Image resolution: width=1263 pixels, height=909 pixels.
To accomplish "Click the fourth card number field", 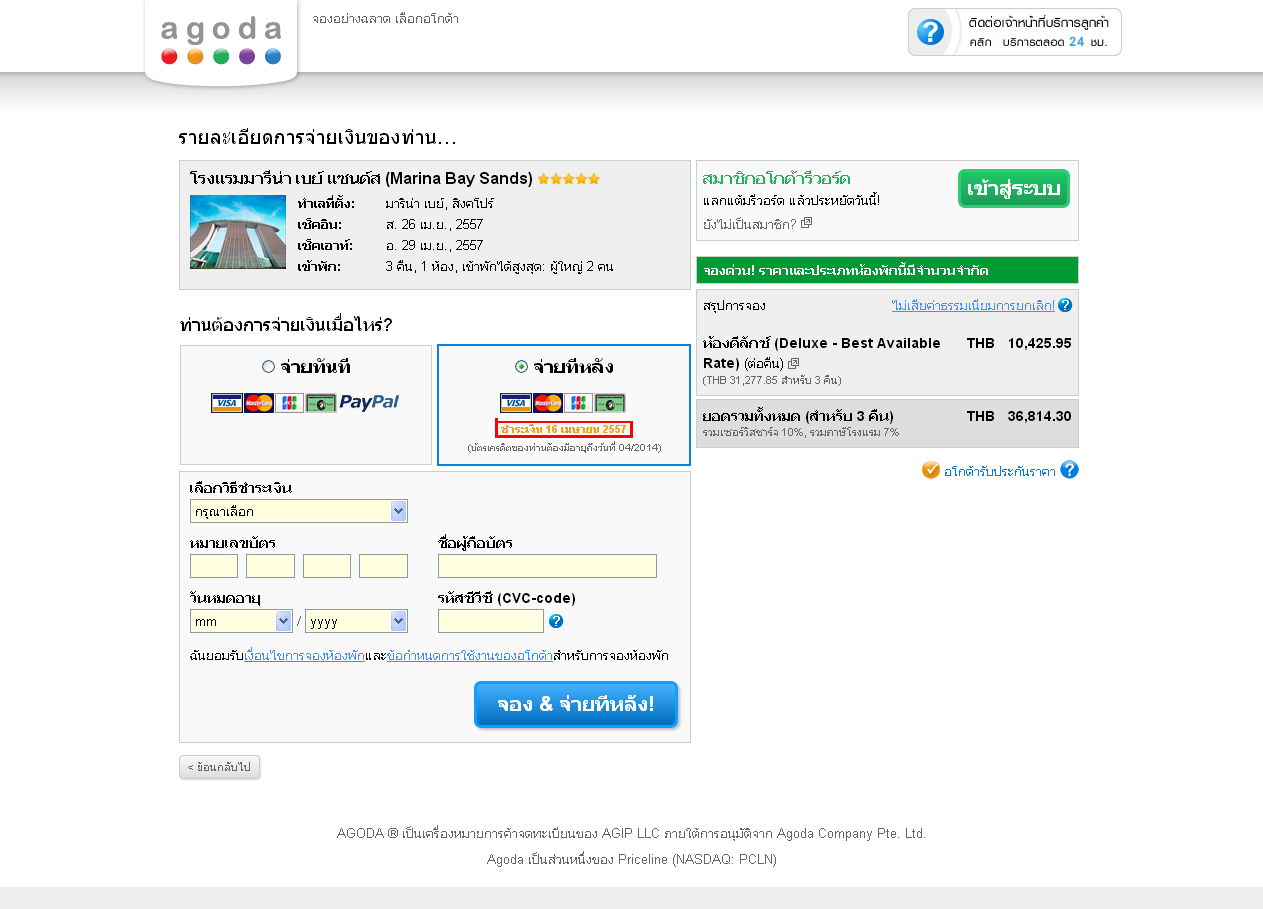I will pos(383,566).
